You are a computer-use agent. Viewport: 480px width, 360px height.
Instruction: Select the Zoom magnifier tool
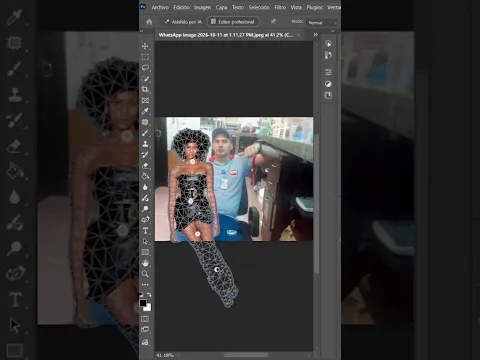(145, 274)
